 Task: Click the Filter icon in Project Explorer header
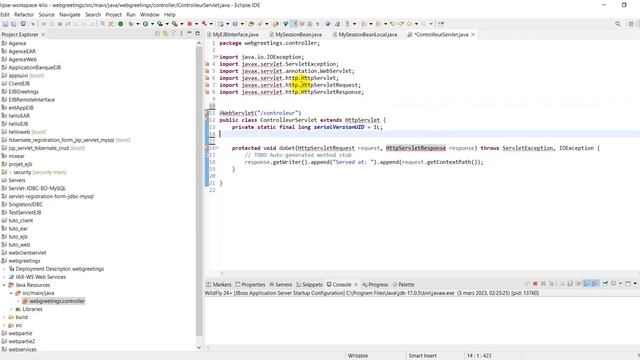coord(173,34)
